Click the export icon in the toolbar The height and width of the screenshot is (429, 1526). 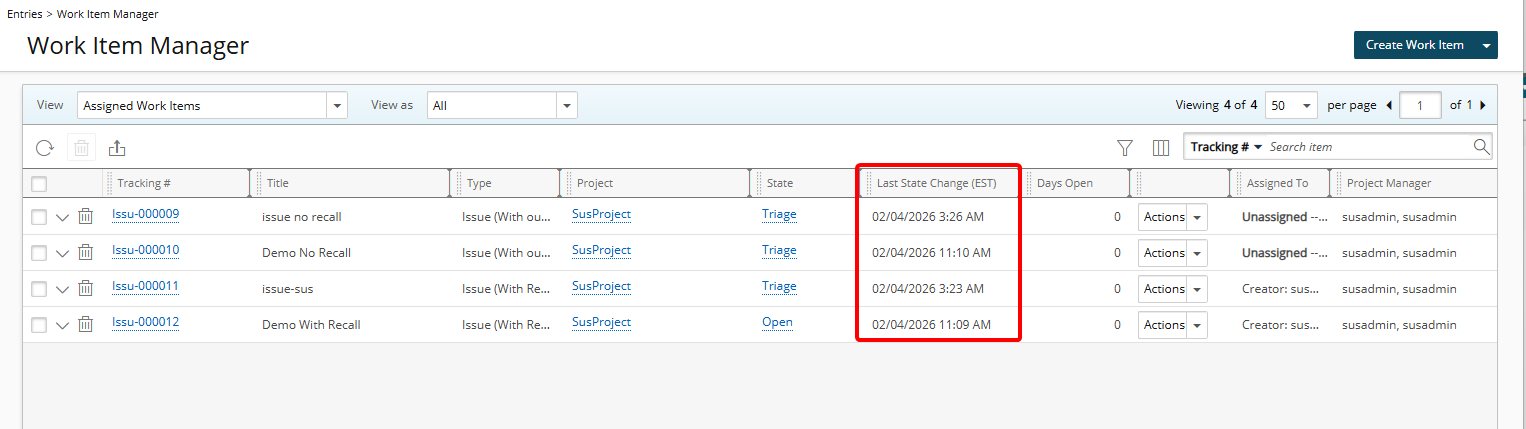(x=117, y=148)
